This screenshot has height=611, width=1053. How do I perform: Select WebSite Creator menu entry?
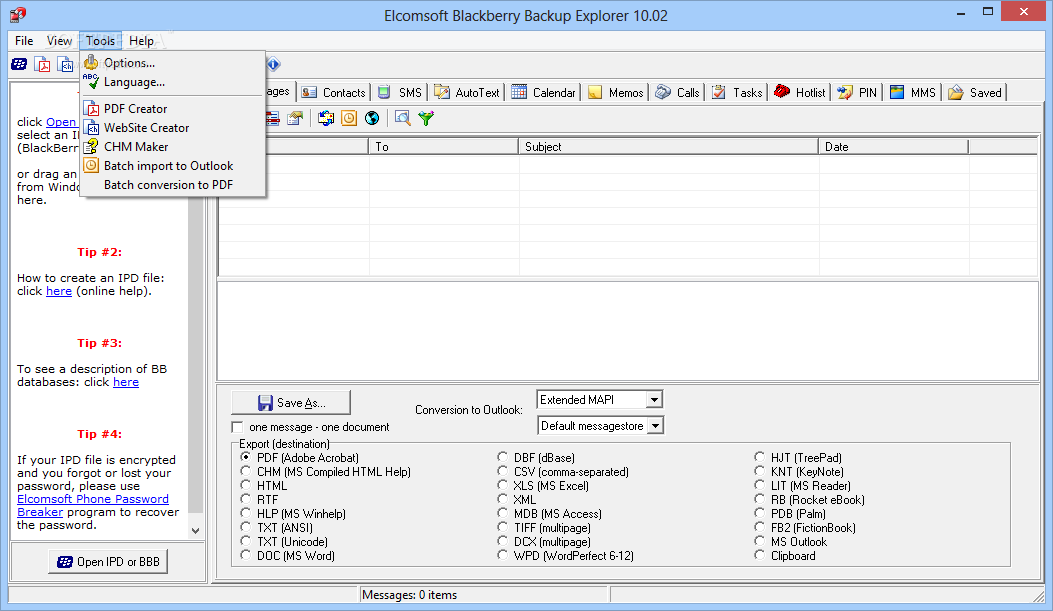tap(172, 128)
